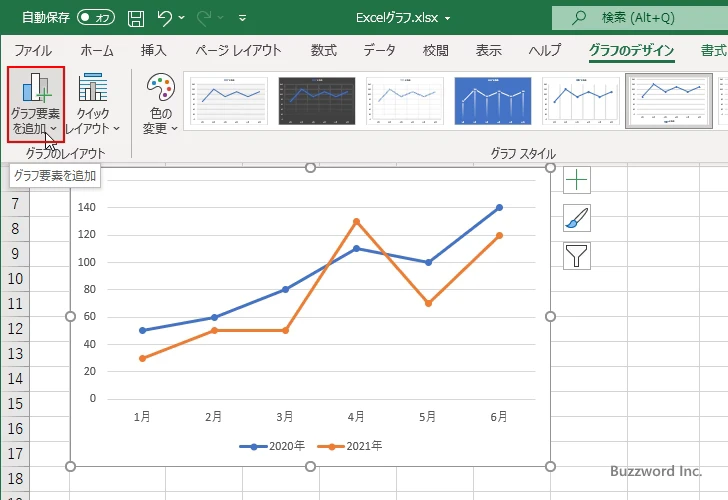Apply the currently highlighted sixth chart style
Viewport: 728px width, 500px height.
pos(669,101)
